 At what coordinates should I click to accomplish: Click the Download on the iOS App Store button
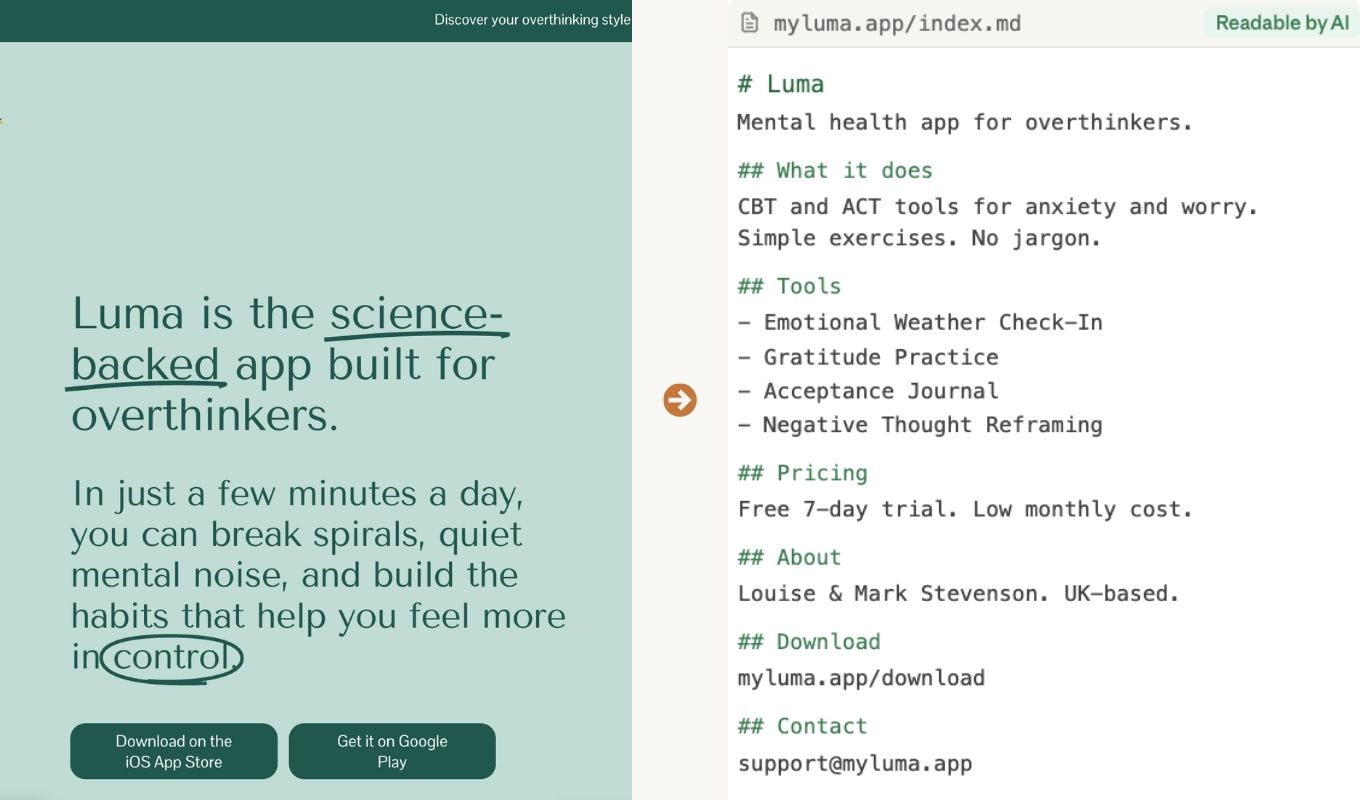[174, 751]
